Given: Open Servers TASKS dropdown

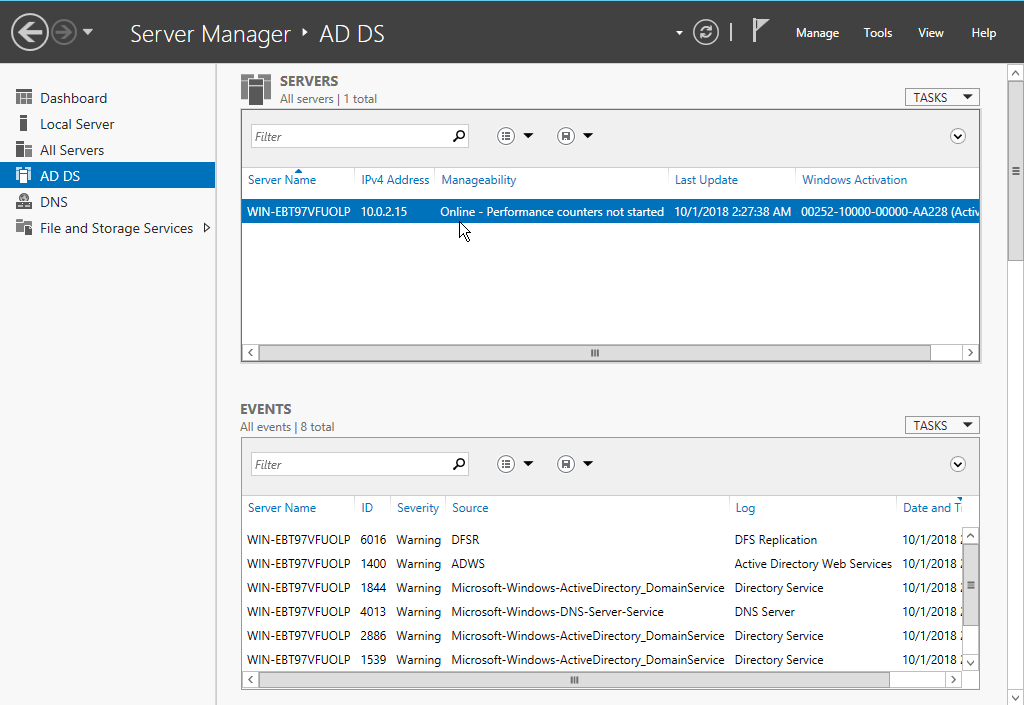Looking at the screenshot, I should tap(942, 97).
